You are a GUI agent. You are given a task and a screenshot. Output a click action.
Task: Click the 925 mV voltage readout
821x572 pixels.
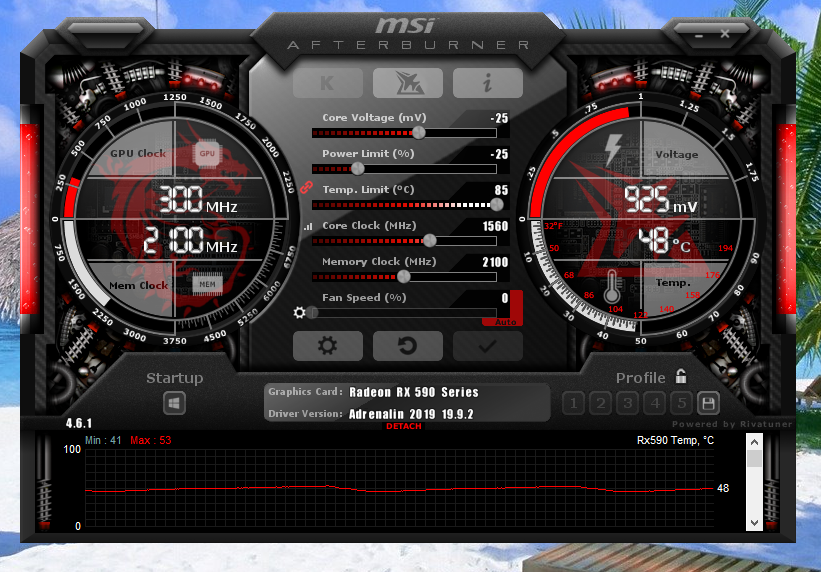tap(661, 200)
